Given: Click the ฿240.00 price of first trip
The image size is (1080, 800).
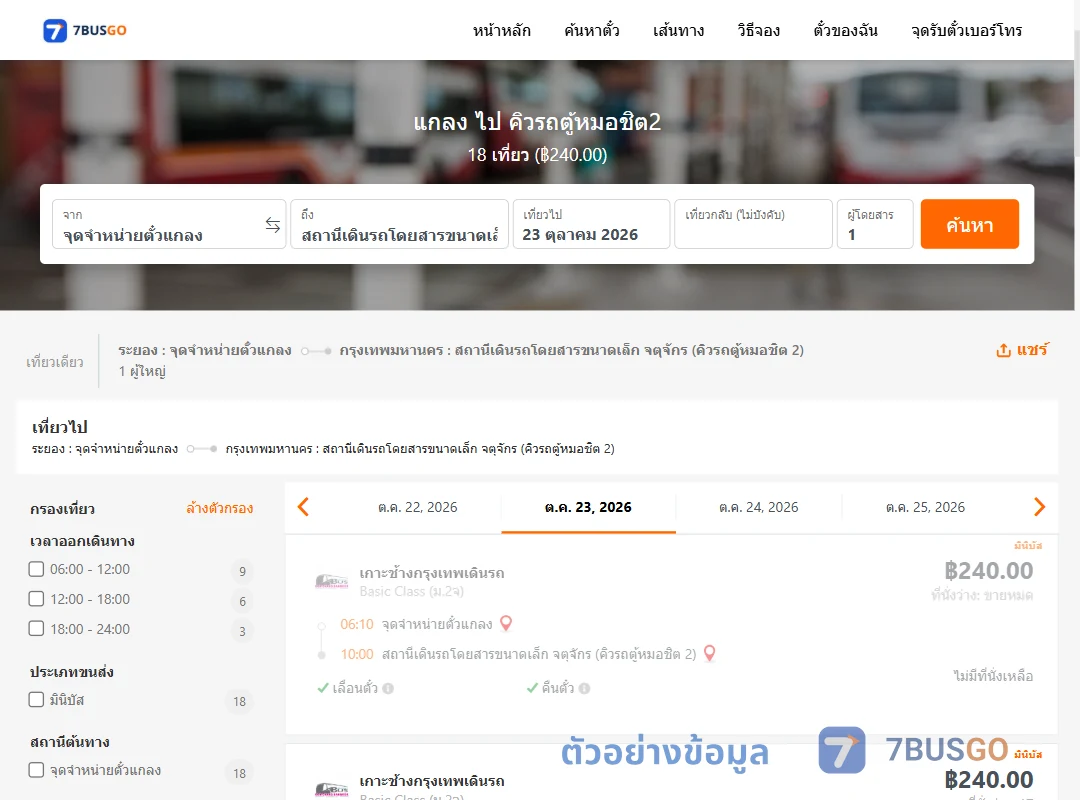Looking at the screenshot, I should (988, 571).
